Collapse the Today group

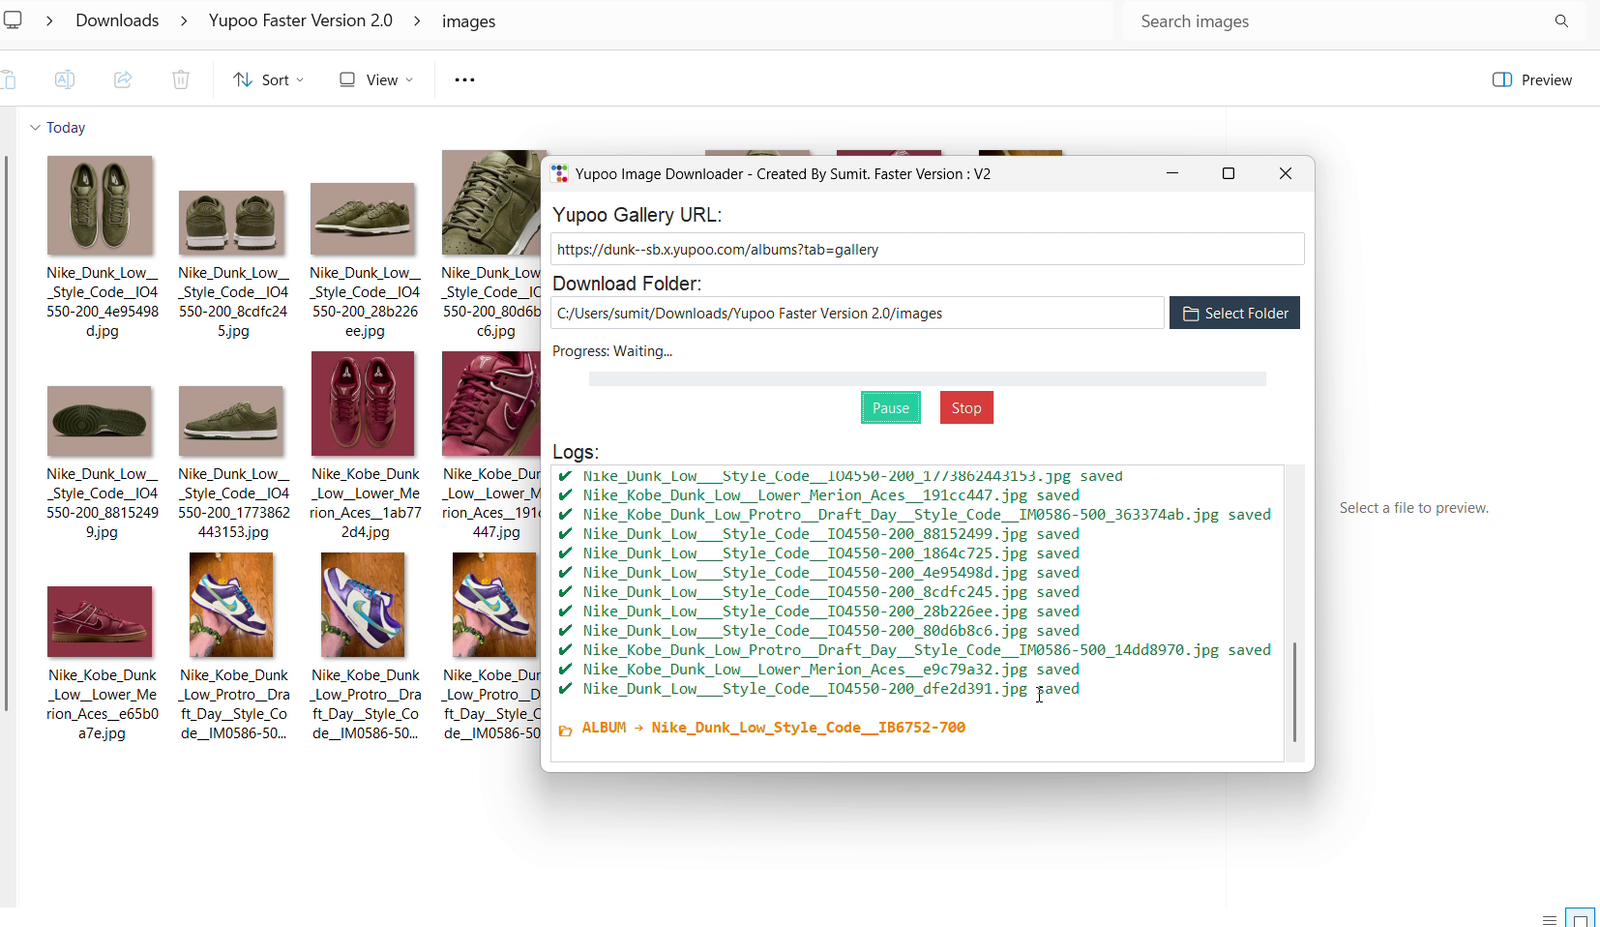(x=35, y=128)
